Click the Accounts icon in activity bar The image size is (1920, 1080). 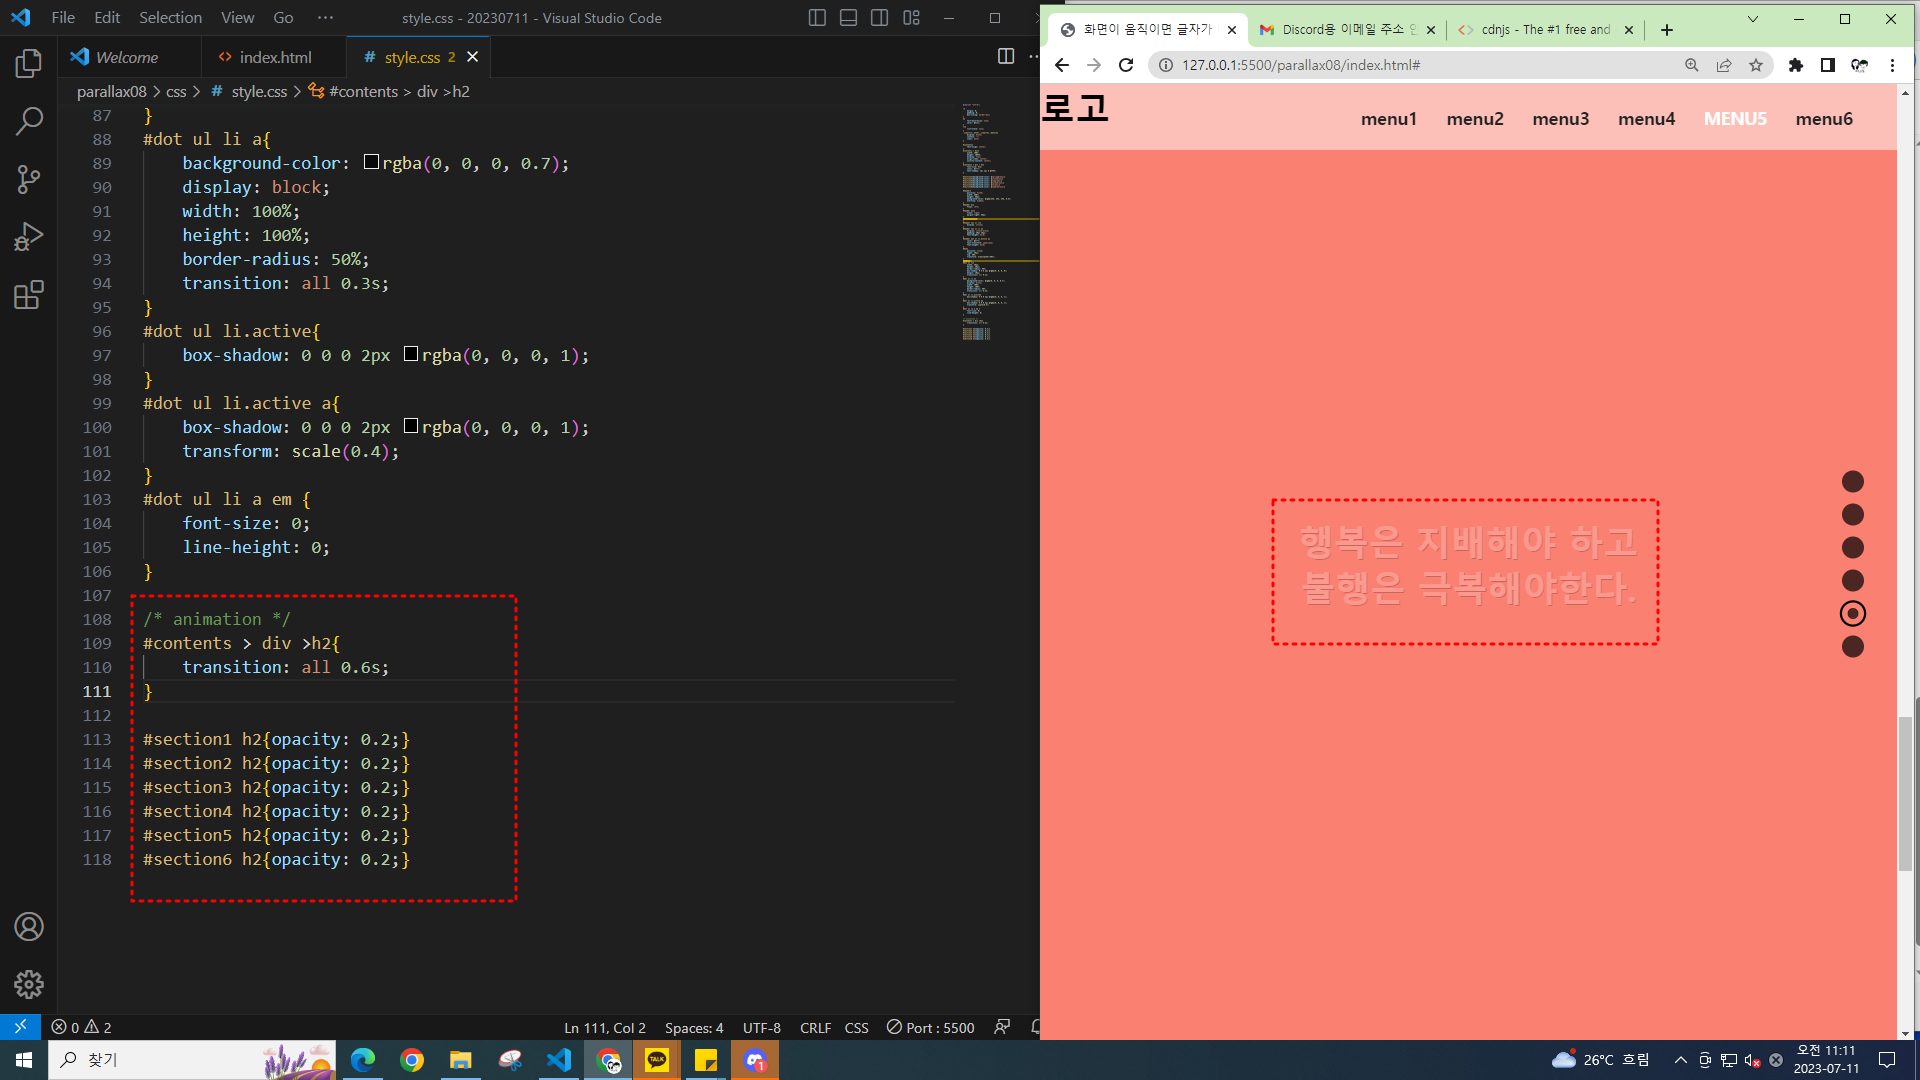point(29,927)
